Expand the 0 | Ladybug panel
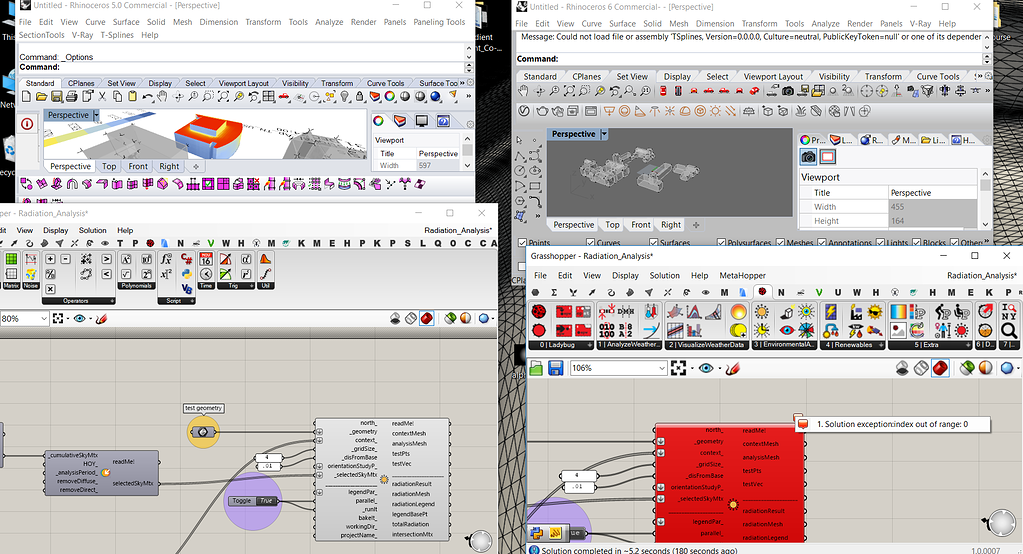Screen dimensions: 1023x554 pos(590,345)
